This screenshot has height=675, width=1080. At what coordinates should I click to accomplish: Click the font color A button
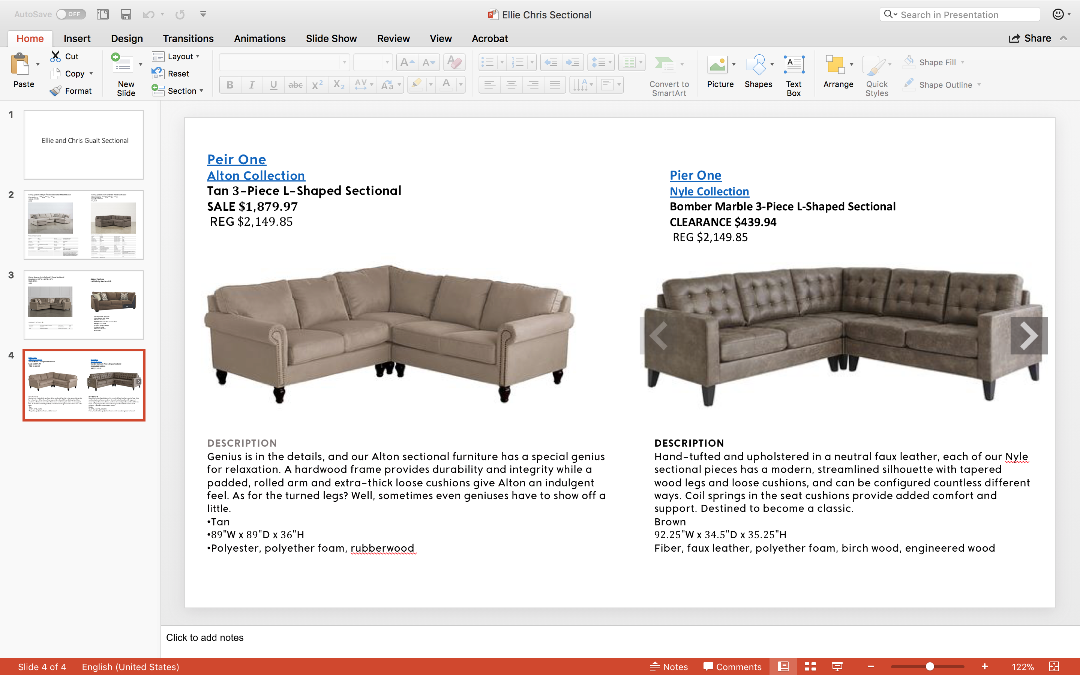[x=446, y=85]
